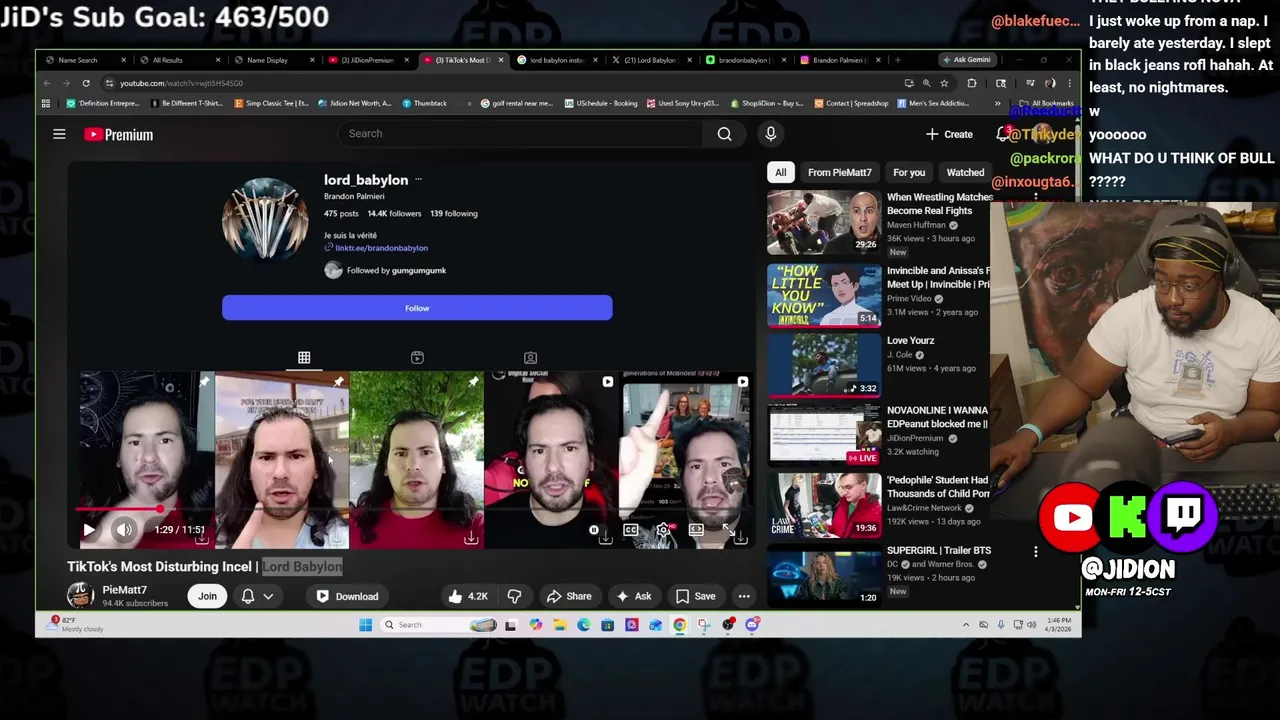Open the PieMatt7 channel avatar
Image resolution: width=1280 pixels, height=720 pixels.
[80, 596]
